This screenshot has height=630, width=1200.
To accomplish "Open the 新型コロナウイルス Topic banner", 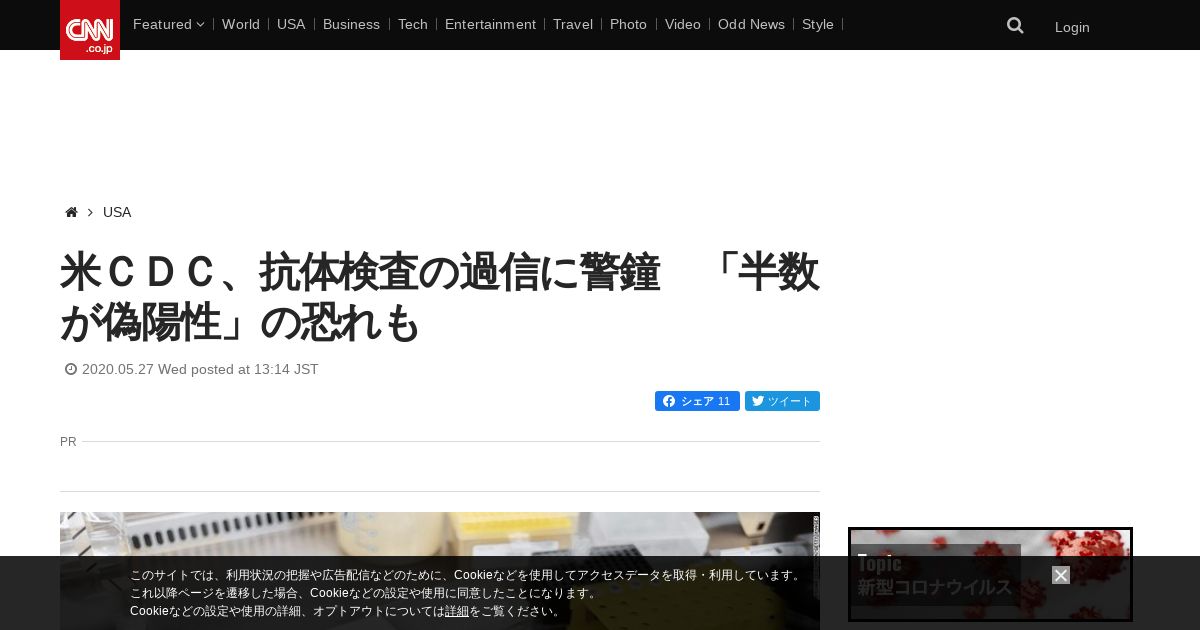I will point(990,574).
